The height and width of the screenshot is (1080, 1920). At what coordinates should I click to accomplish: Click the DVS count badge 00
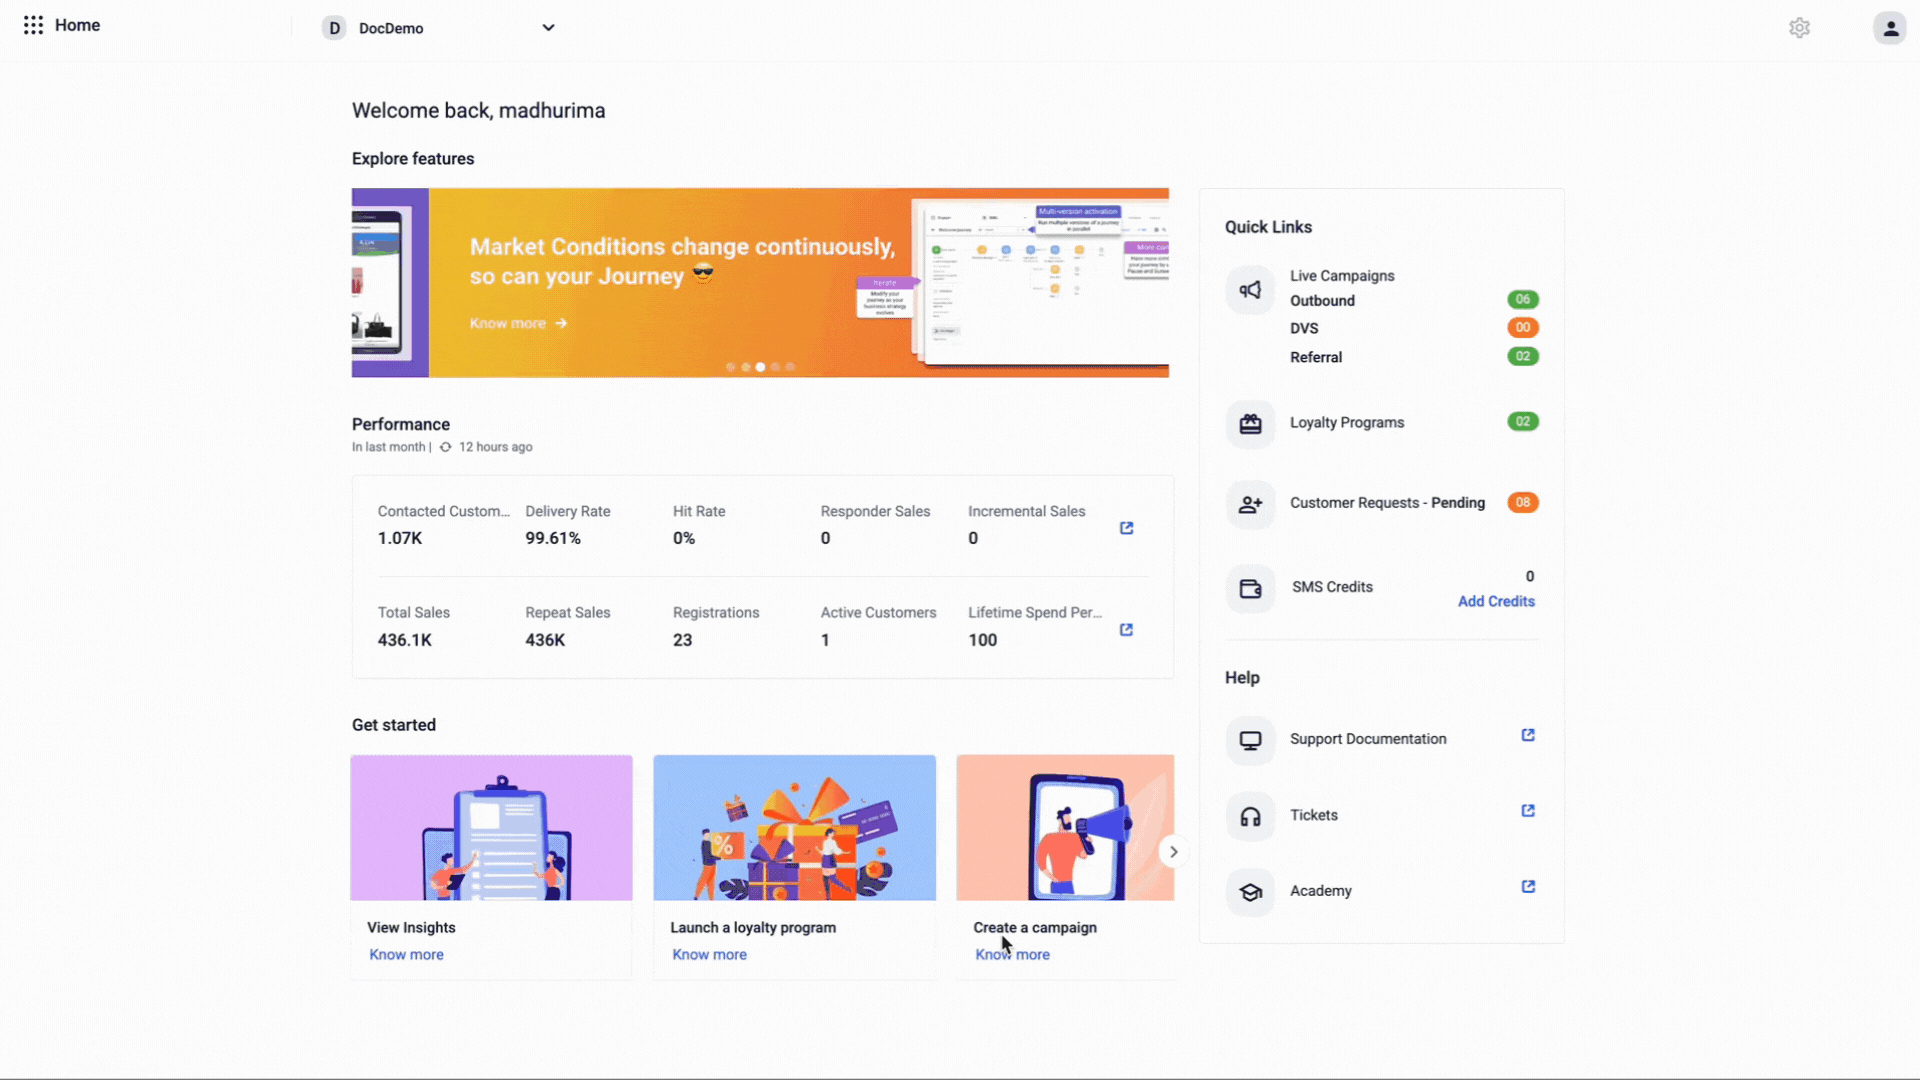[x=1523, y=327]
